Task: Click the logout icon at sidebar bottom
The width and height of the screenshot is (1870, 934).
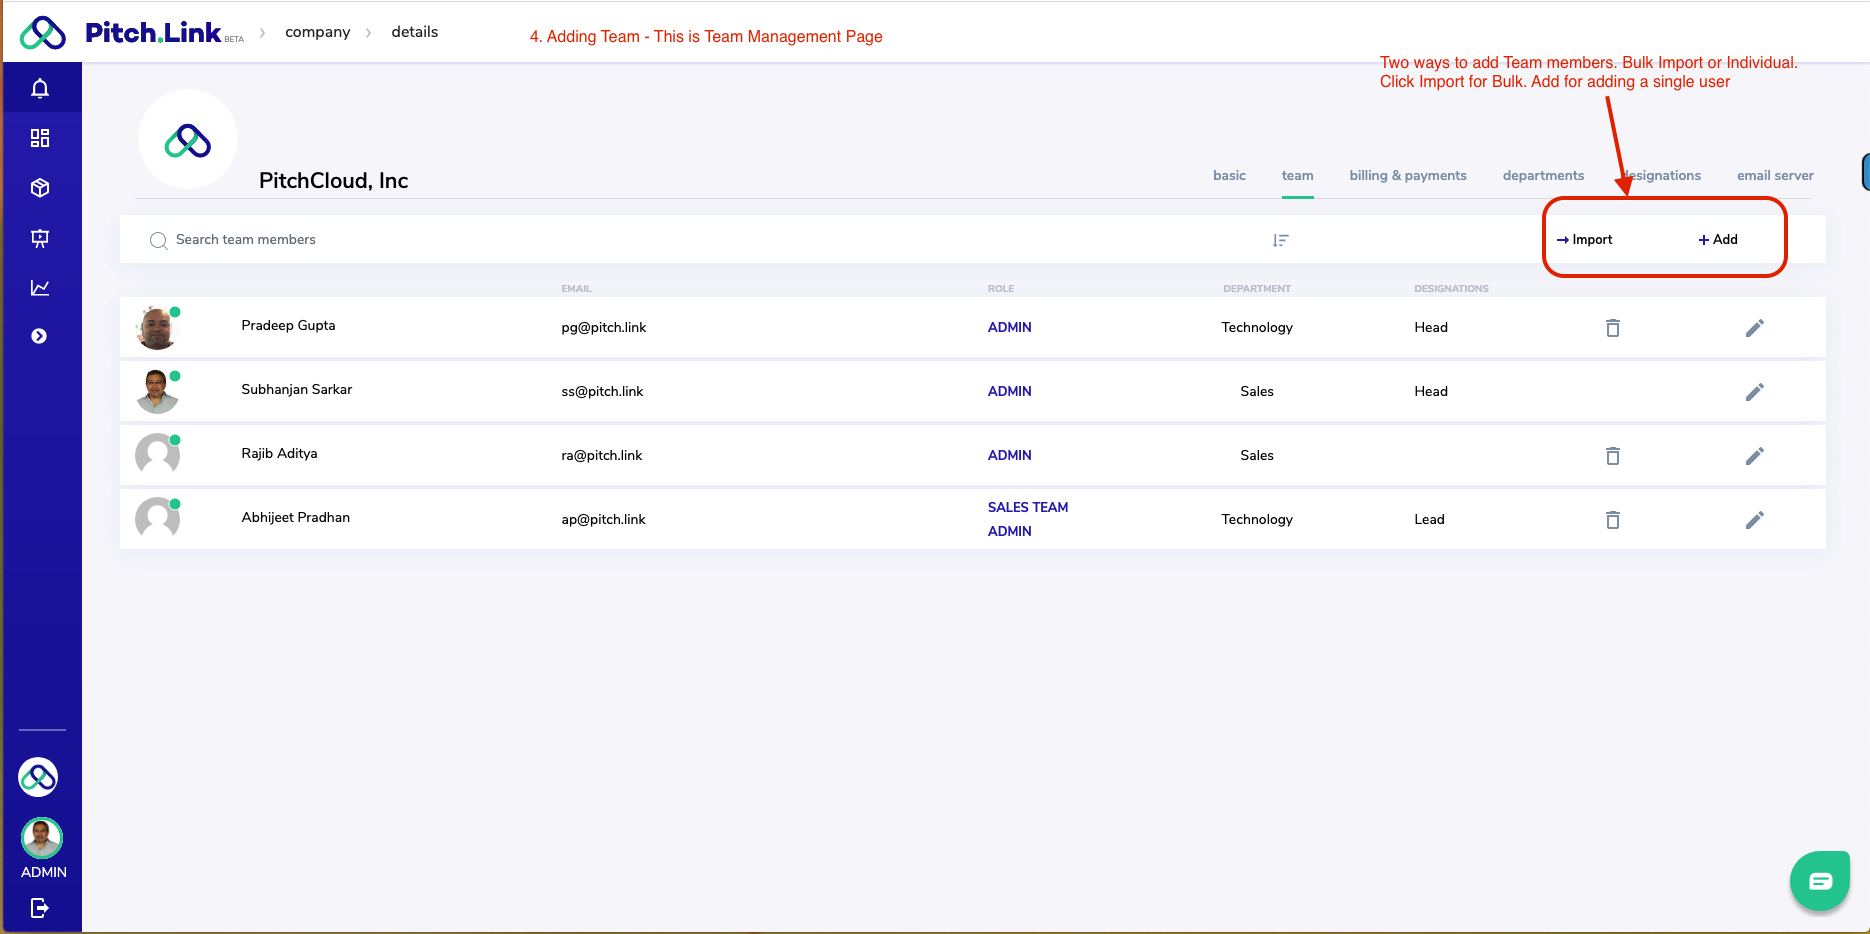Action: [40, 908]
